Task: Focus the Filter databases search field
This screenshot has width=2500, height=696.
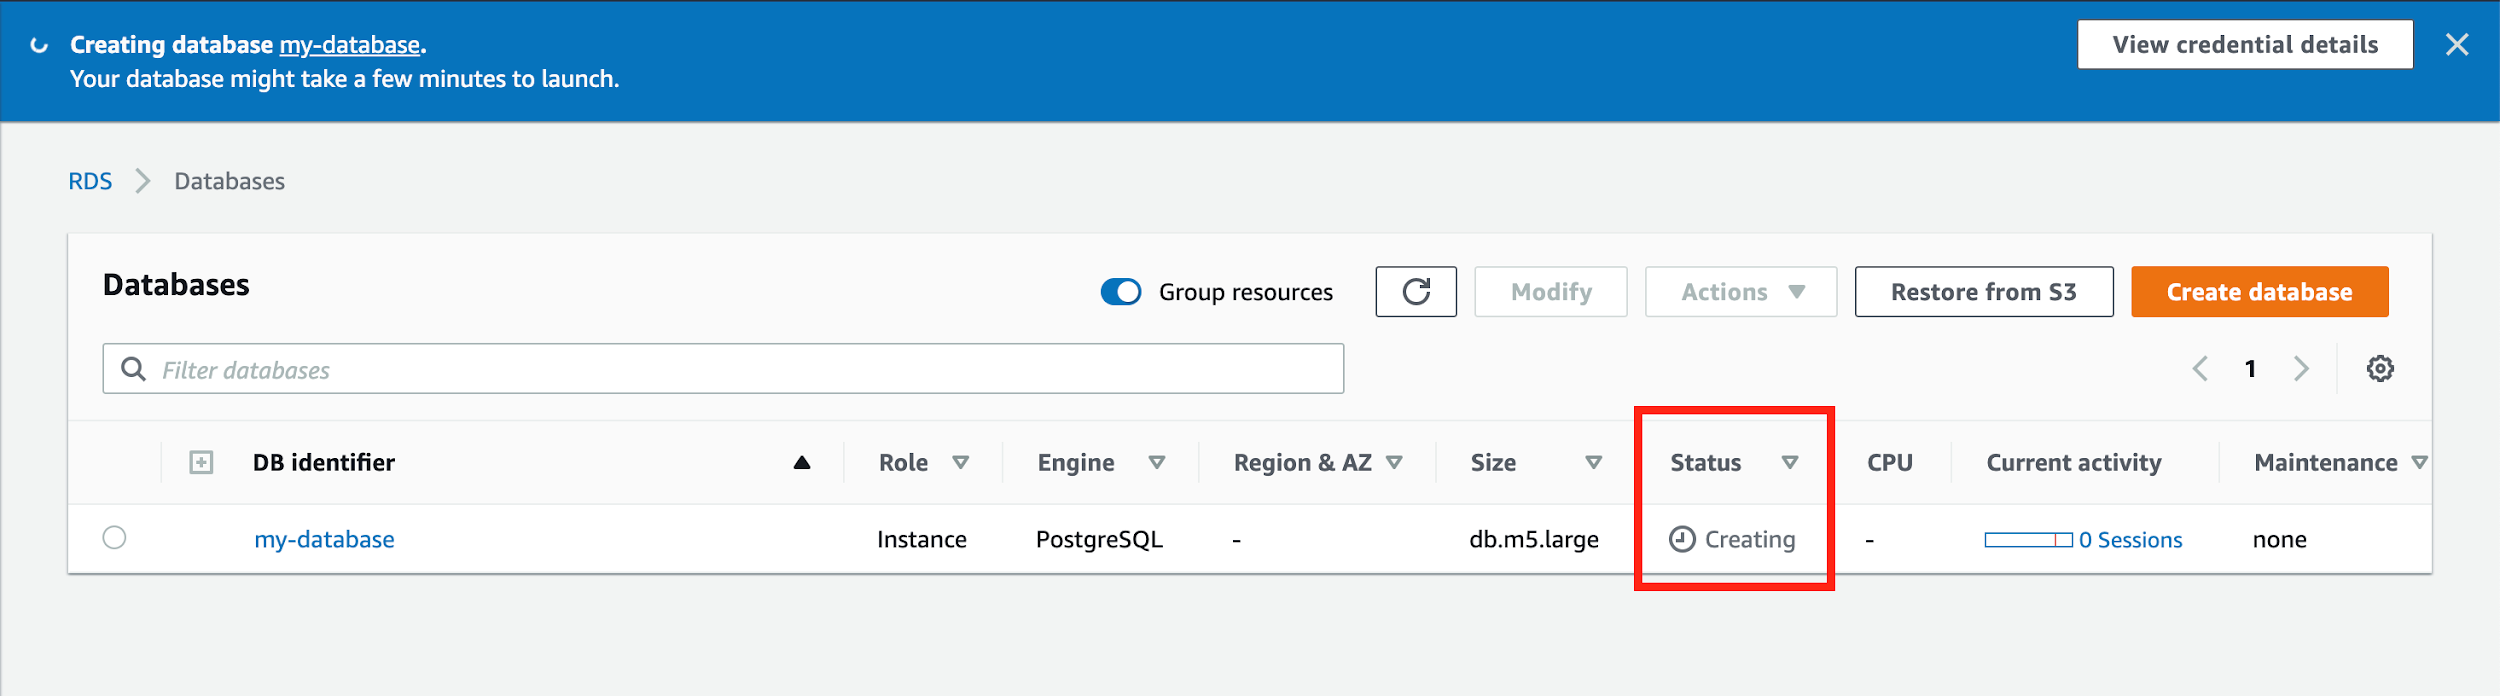Action: coord(723,369)
